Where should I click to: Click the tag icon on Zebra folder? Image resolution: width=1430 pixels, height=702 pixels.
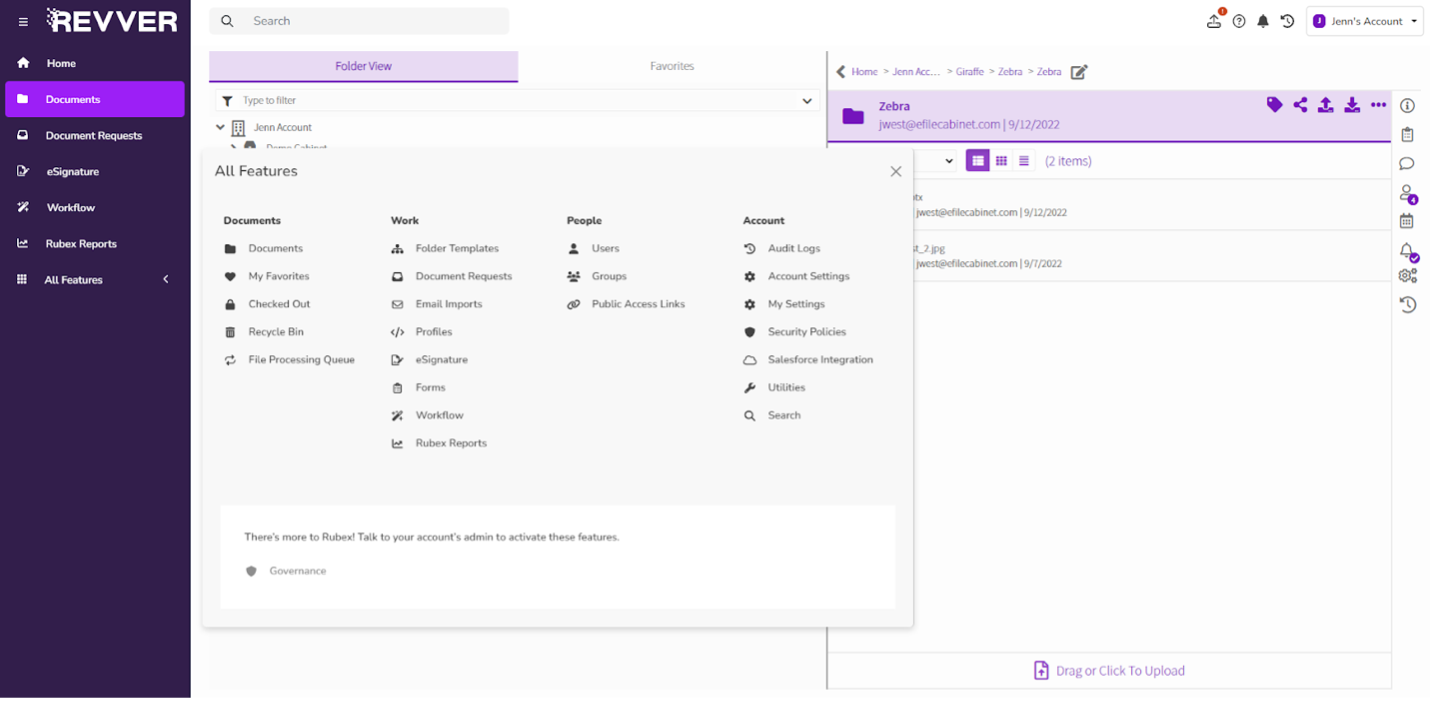pyautogui.click(x=1274, y=105)
